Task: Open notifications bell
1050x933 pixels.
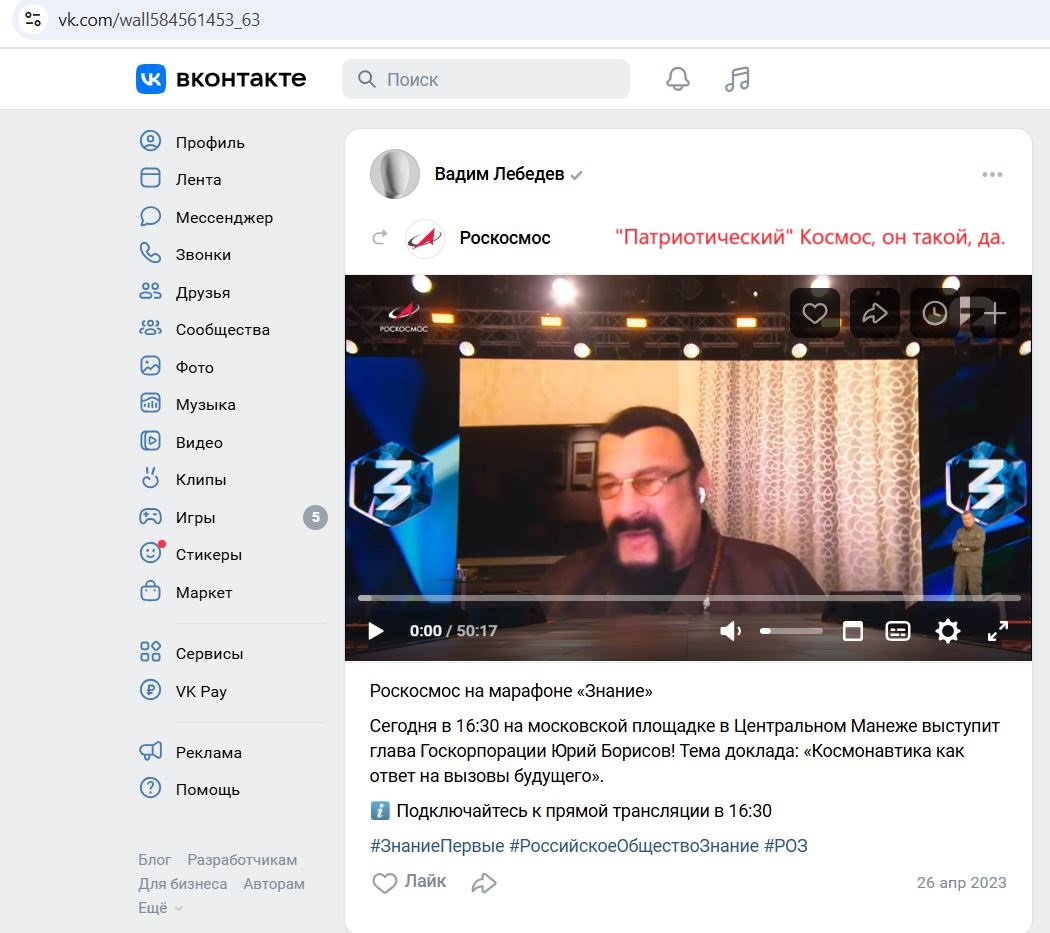Action: [678, 79]
